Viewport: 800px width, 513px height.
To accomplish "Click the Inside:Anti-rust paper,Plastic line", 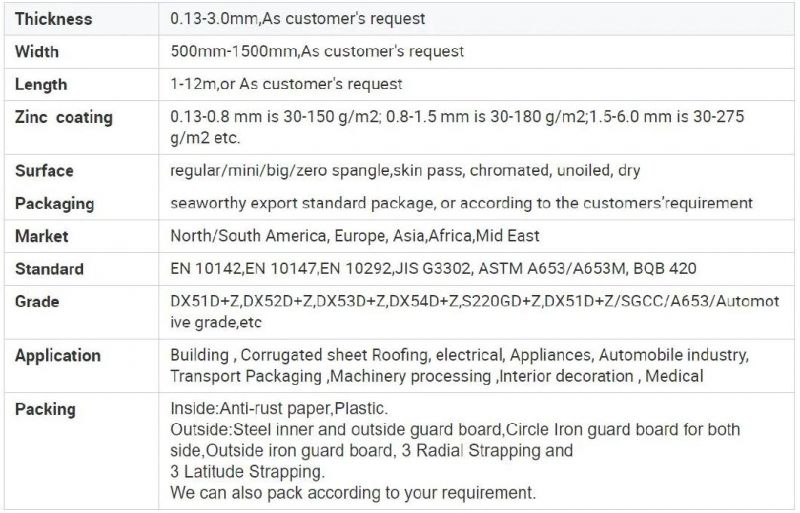I will [x=279, y=409].
